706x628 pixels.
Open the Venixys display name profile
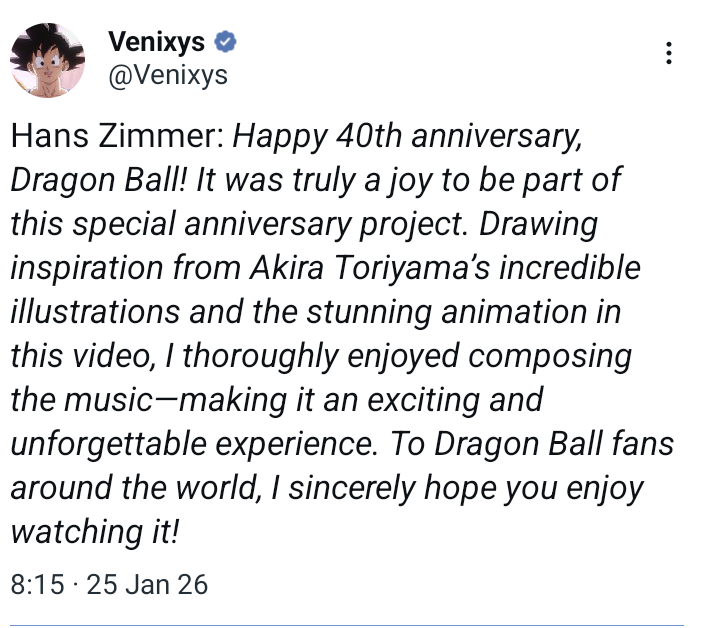point(155,43)
